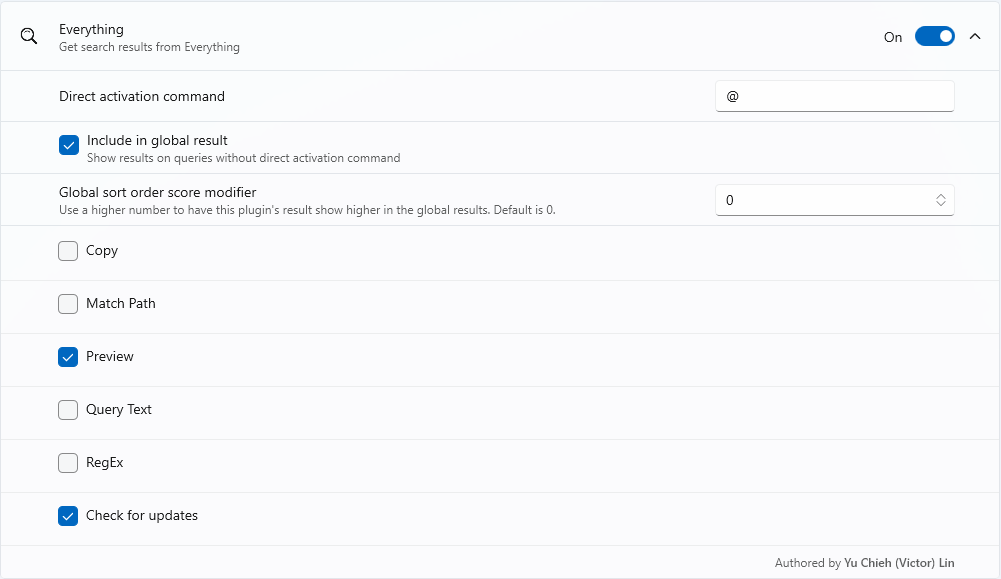Enable the Copy option

[68, 251]
